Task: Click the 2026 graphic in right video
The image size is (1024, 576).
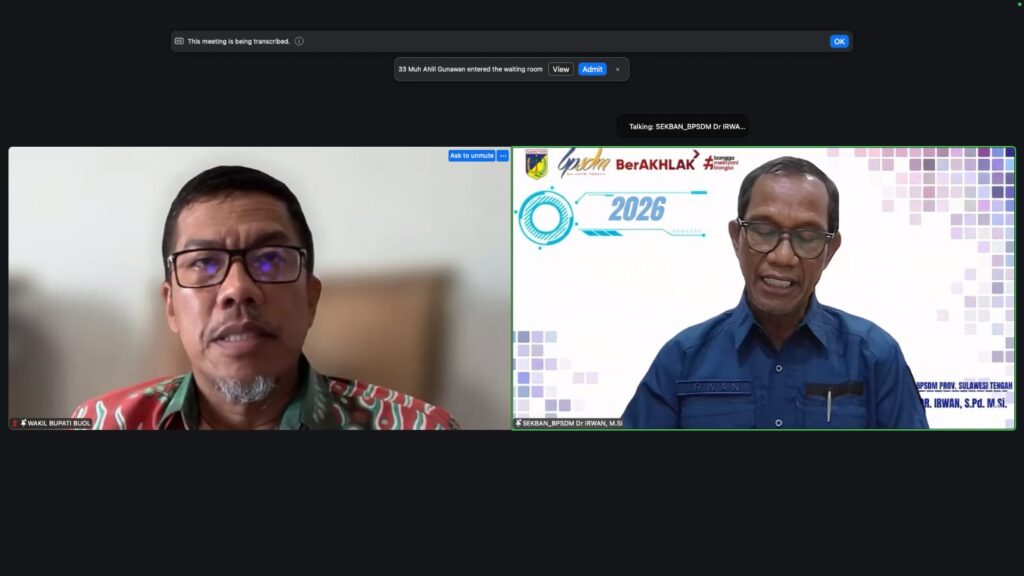Action: [x=637, y=210]
